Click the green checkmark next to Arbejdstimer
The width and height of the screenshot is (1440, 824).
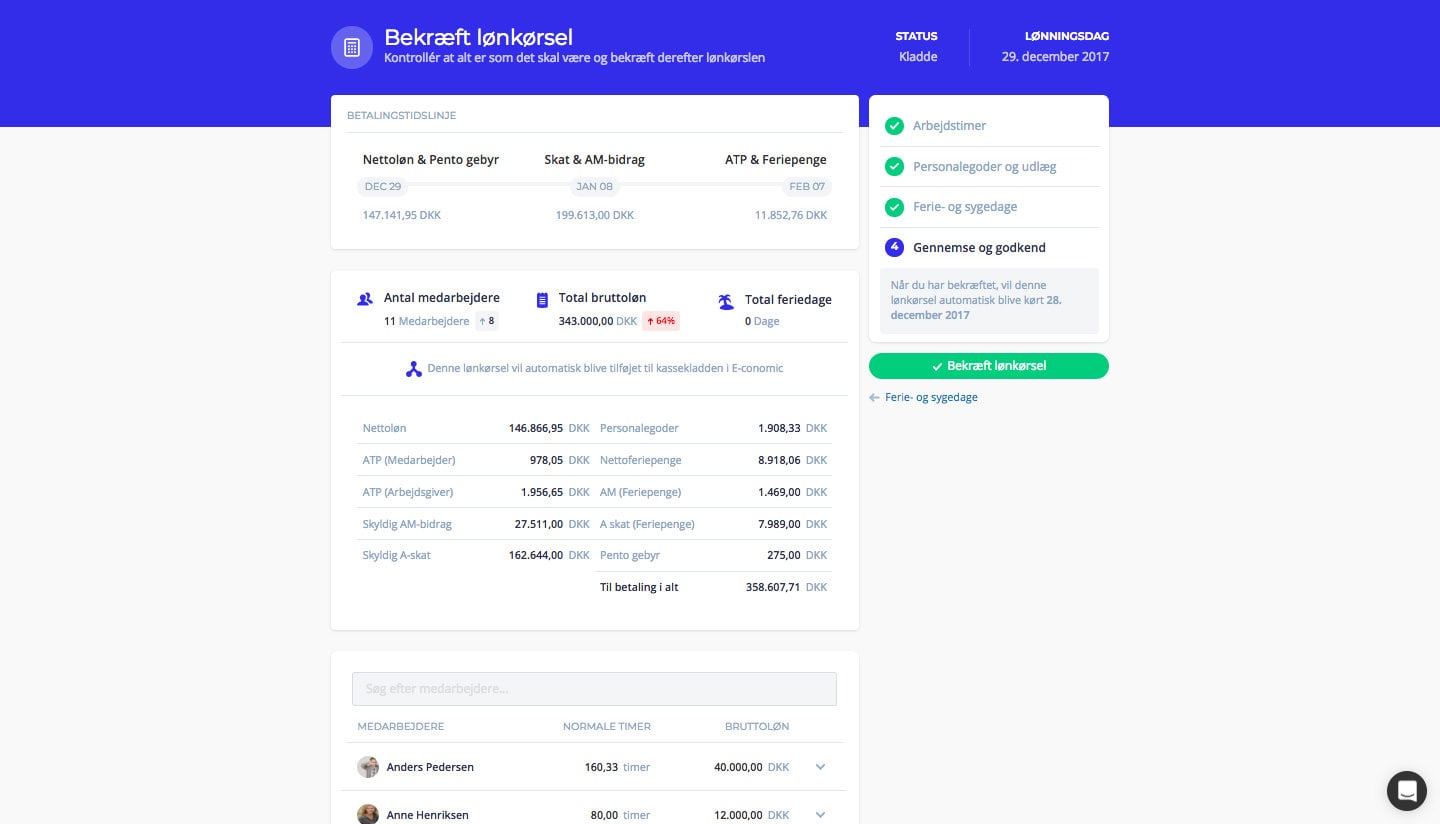coord(894,126)
